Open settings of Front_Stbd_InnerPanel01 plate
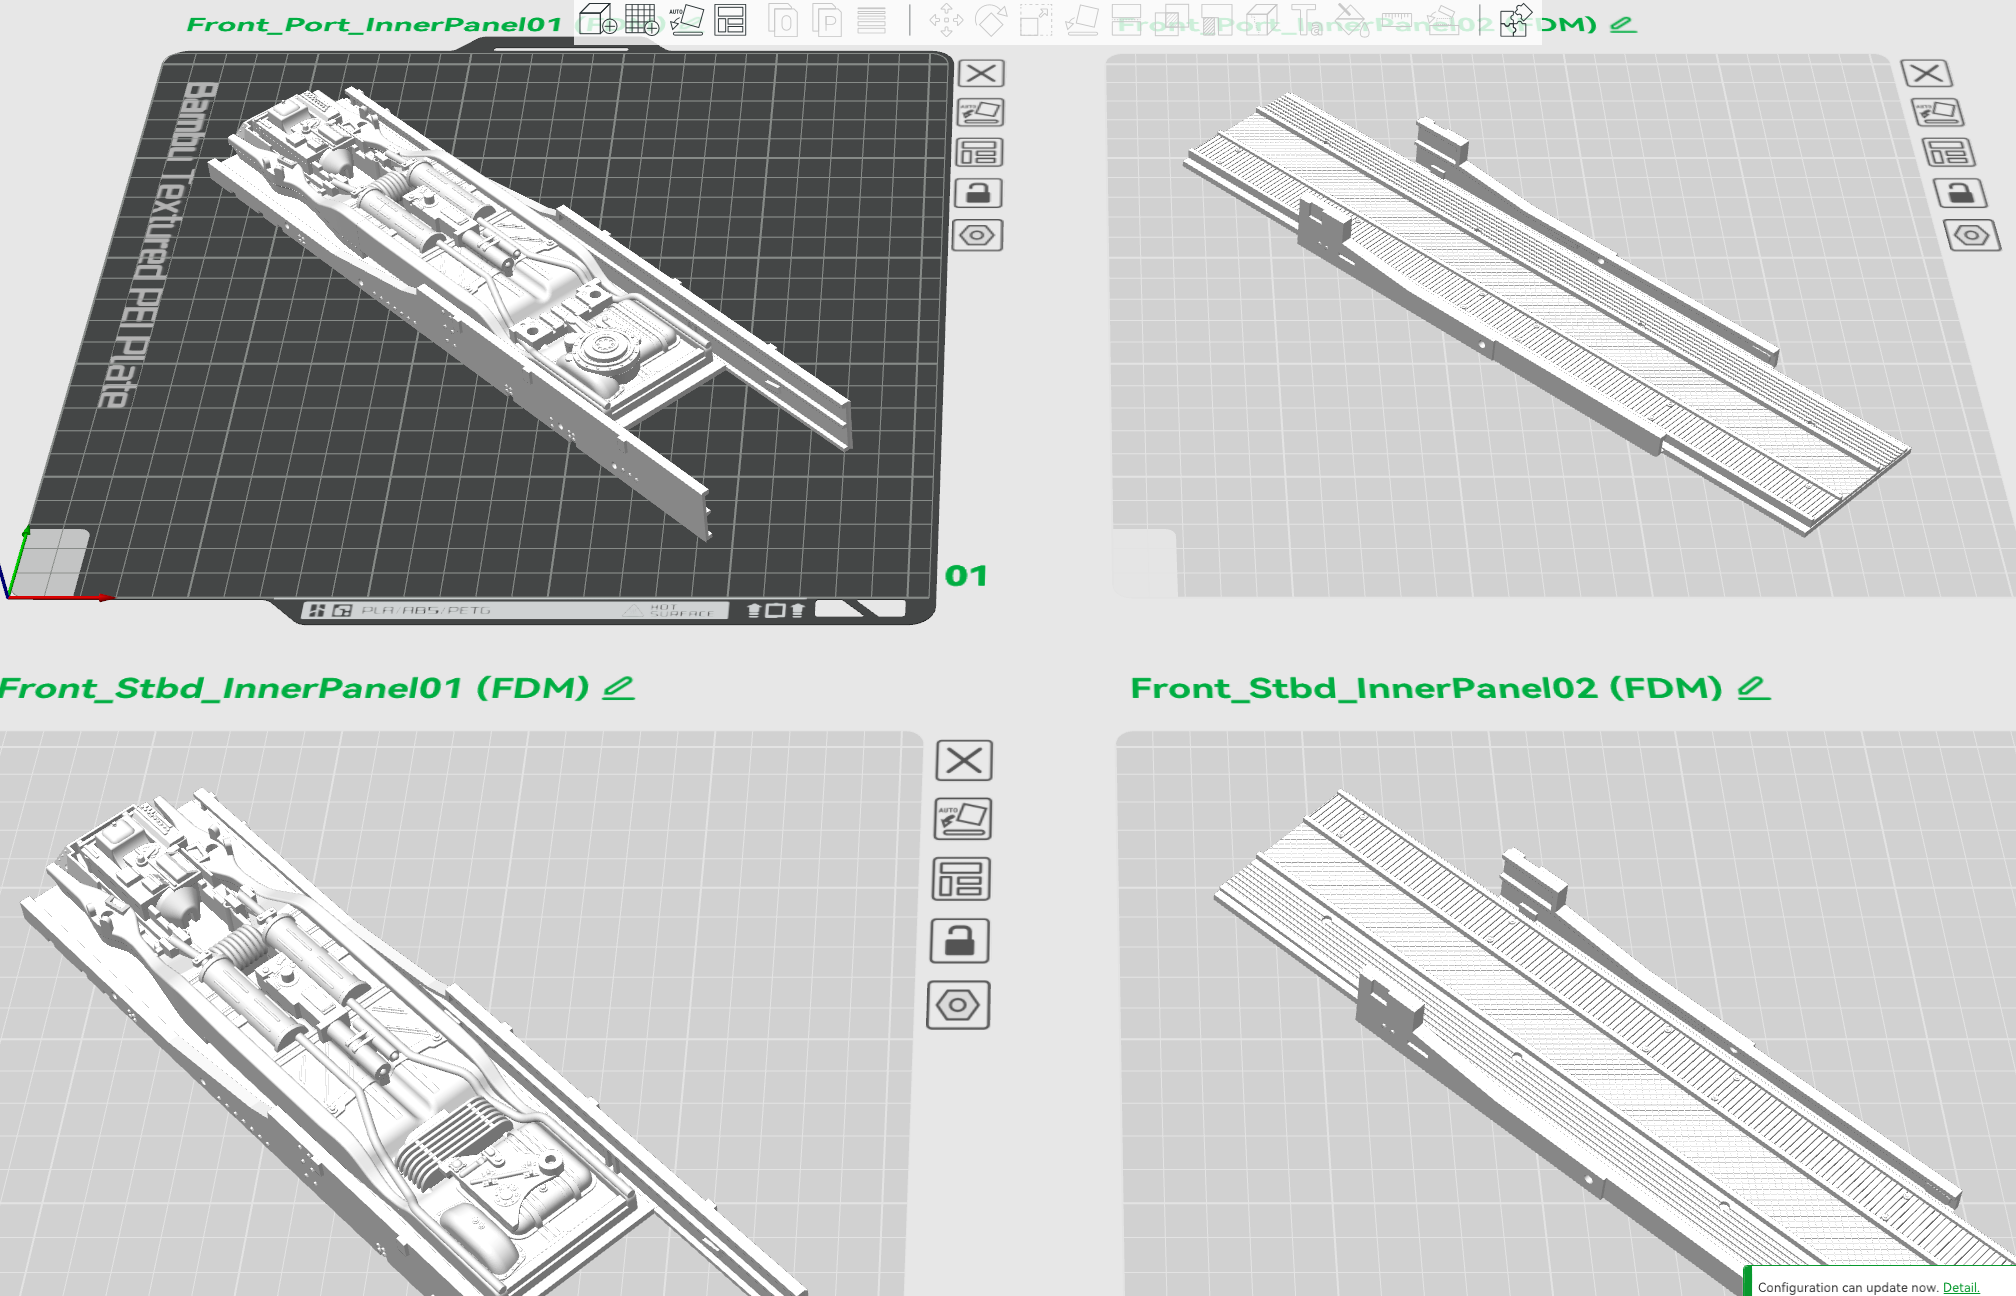The height and width of the screenshot is (1296, 2016). point(958,1004)
